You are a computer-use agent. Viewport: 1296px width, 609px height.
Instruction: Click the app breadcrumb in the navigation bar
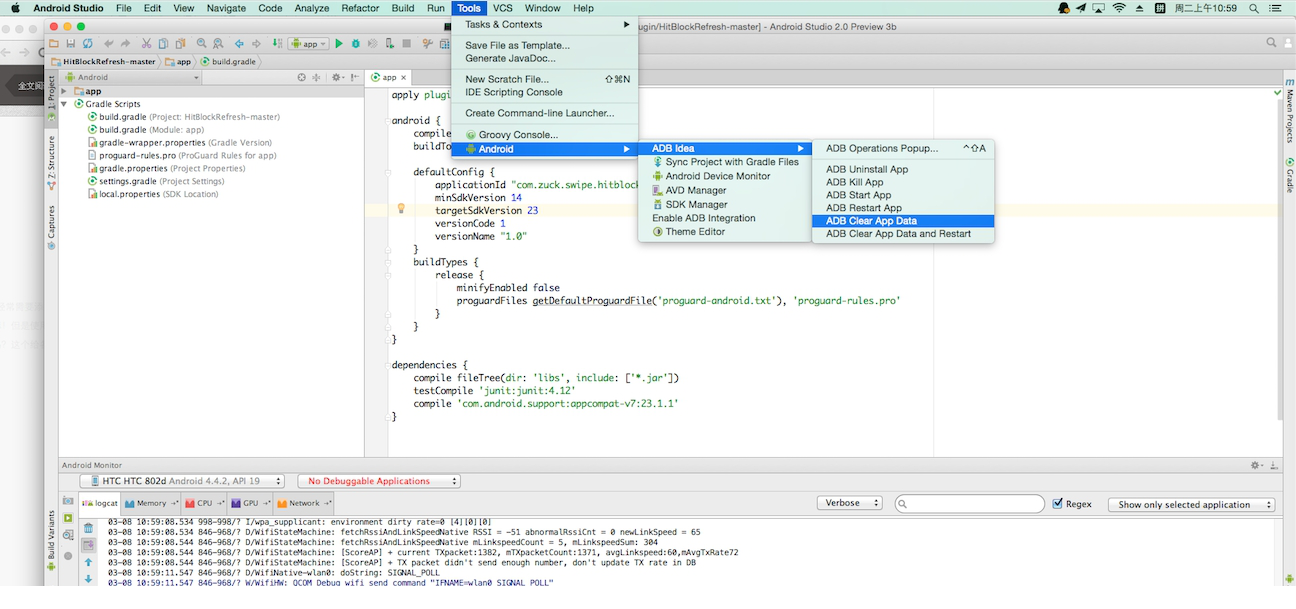178,61
